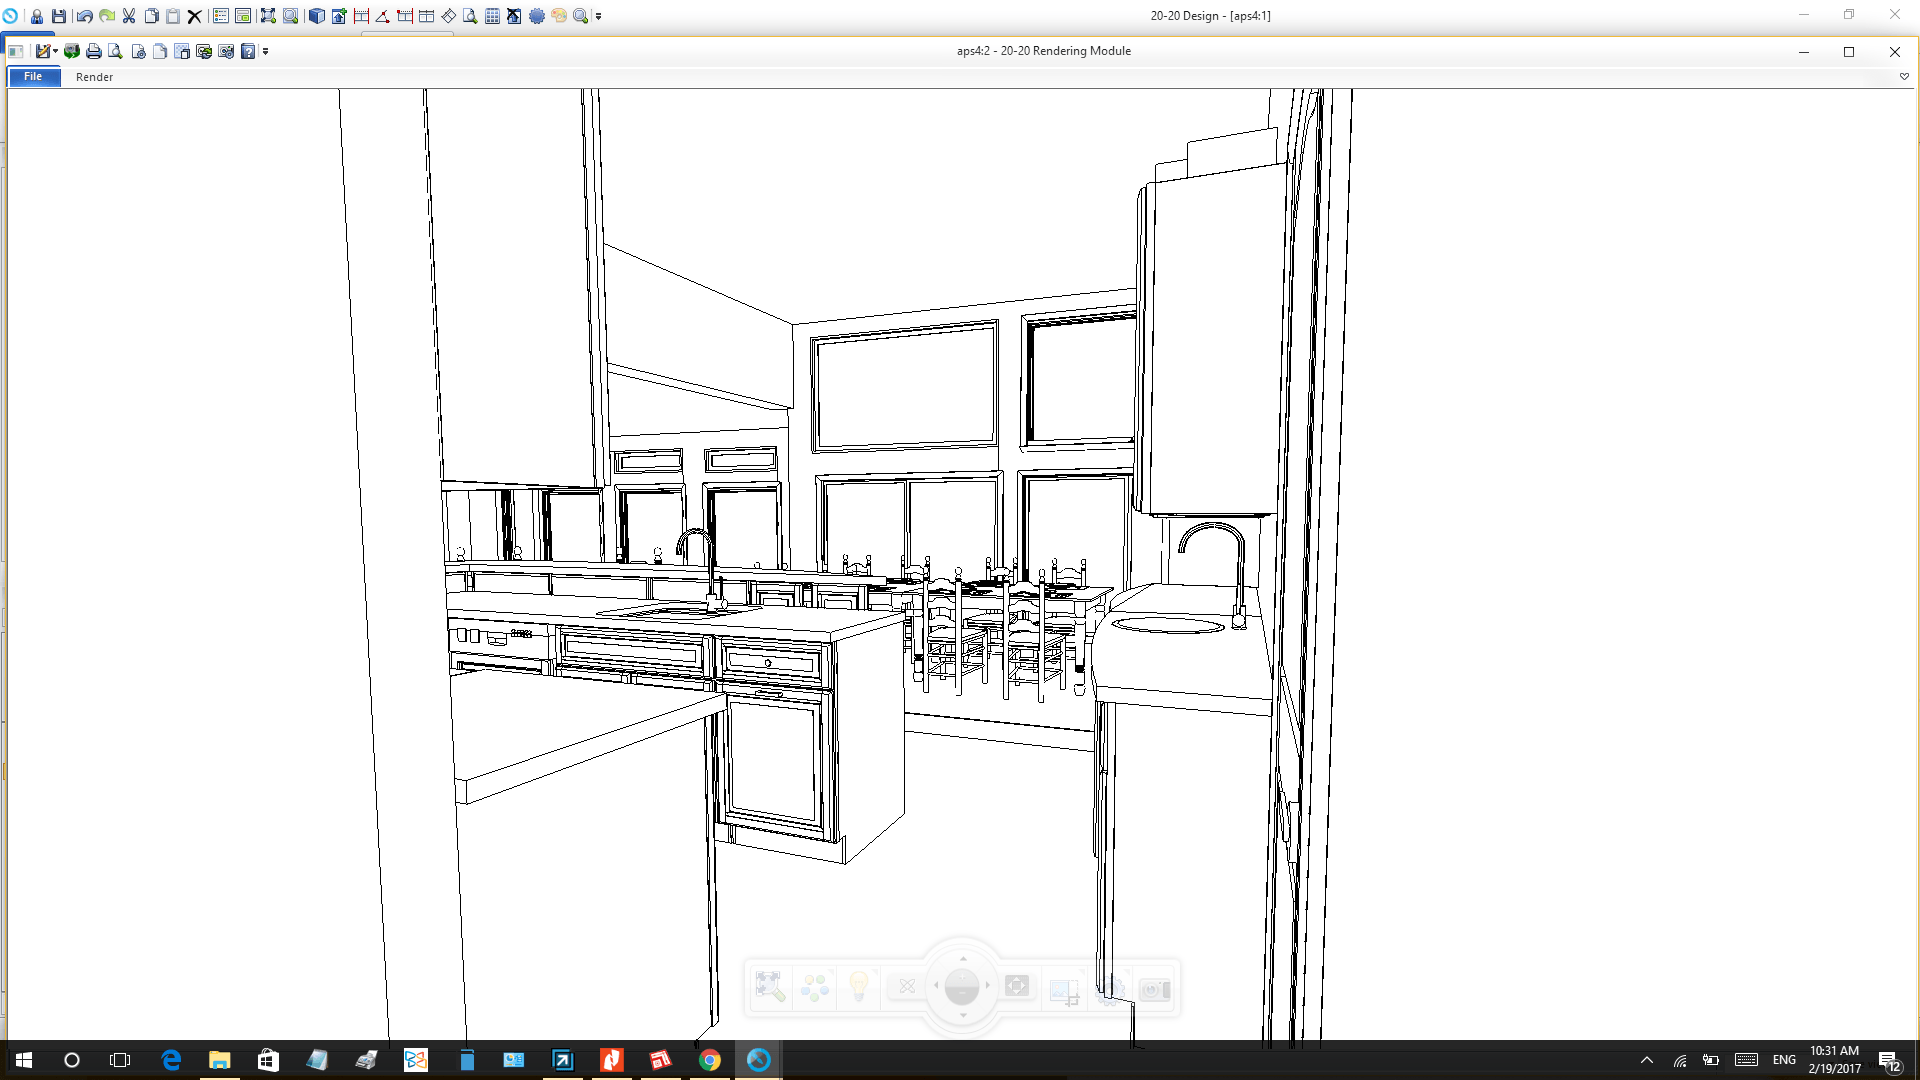The height and width of the screenshot is (1080, 1920).
Task: Select the Undo icon on the main toolbar
Action: click(x=86, y=15)
